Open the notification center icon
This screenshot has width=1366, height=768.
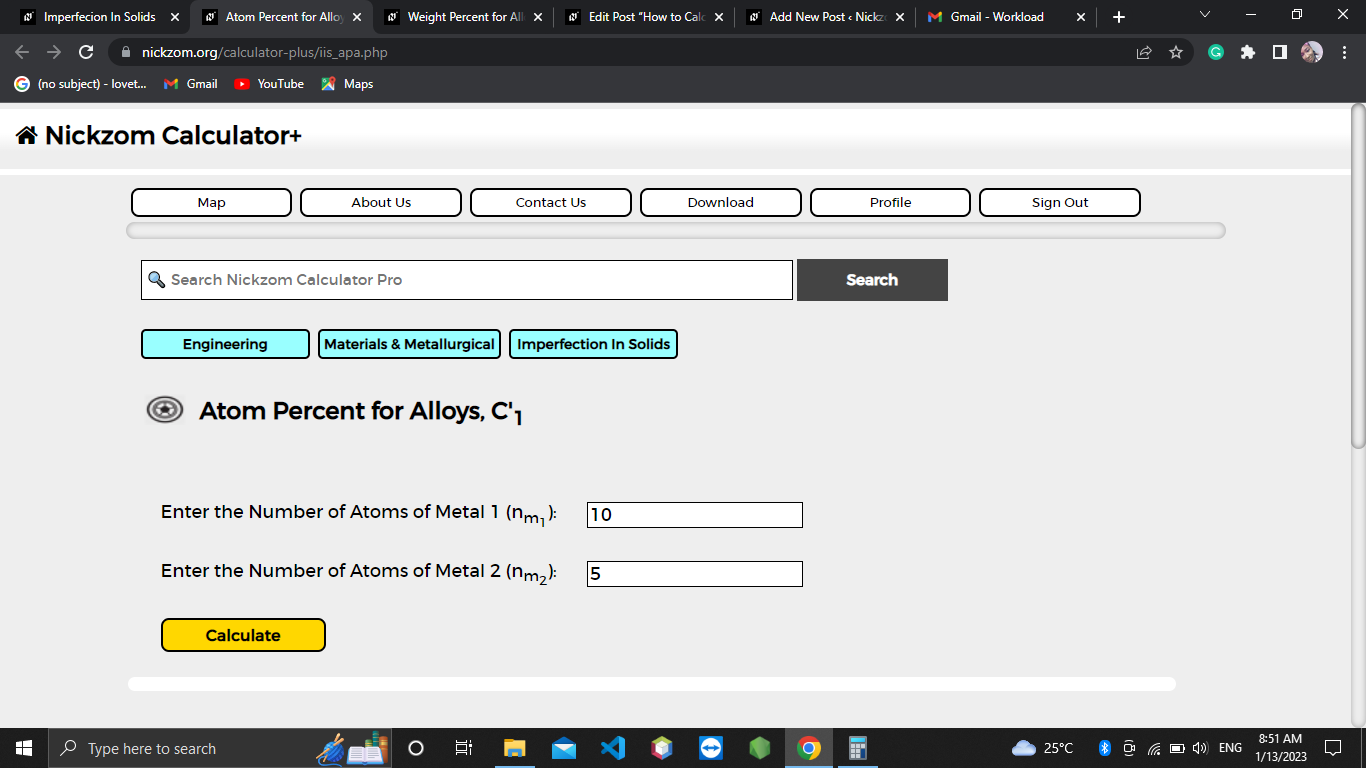(1333, 748)
